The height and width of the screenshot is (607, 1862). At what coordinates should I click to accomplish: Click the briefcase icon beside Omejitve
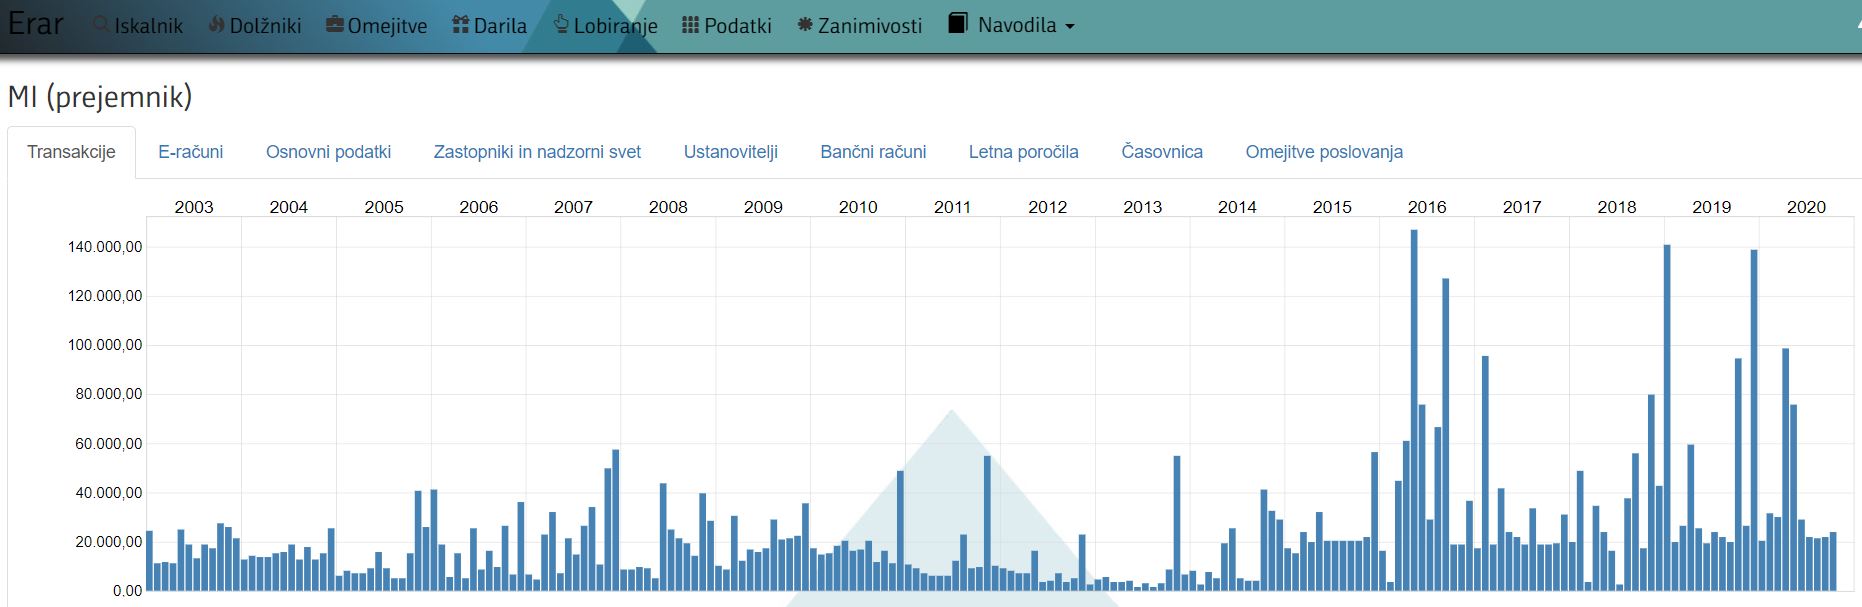[x=335, y=24]
